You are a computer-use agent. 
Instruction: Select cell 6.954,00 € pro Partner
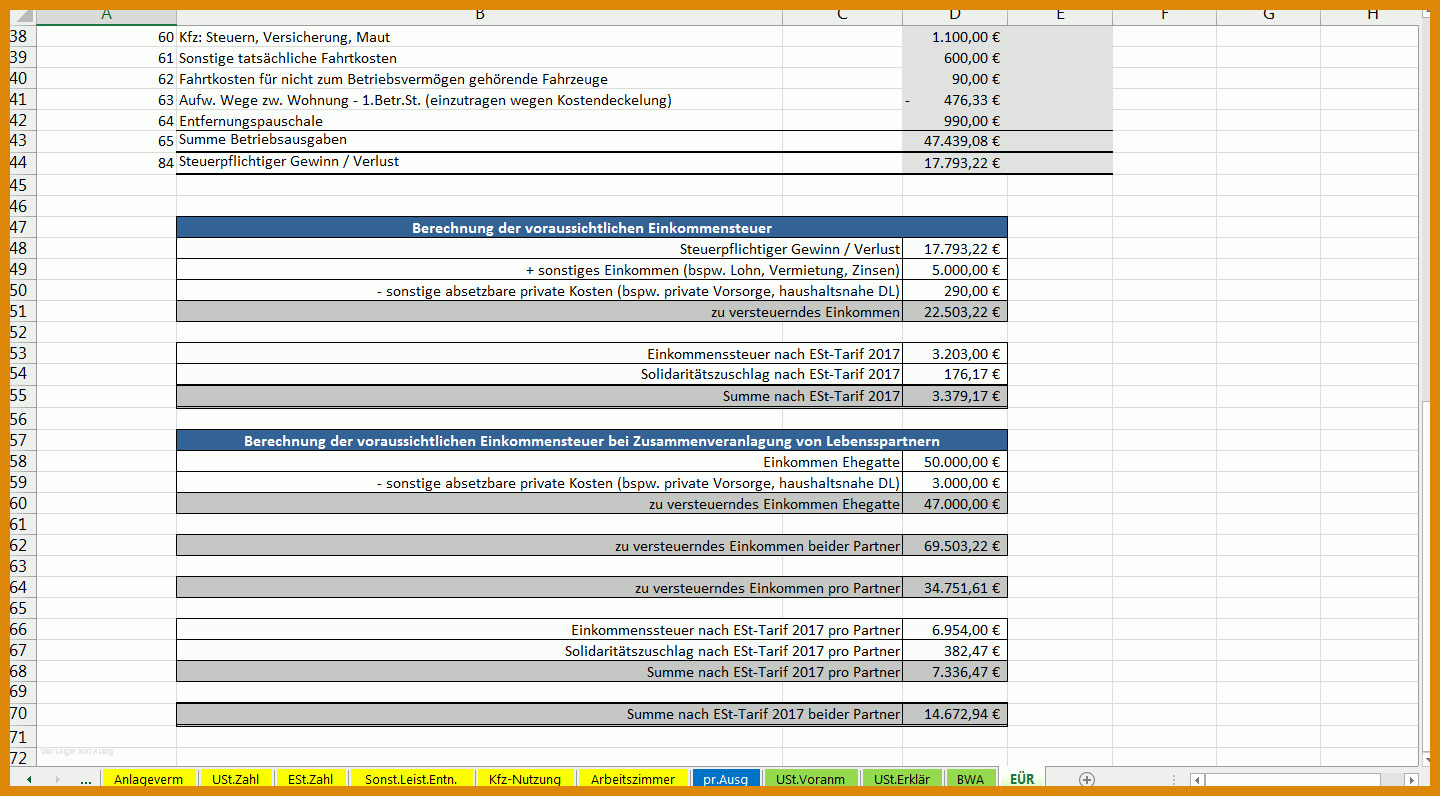[955, 630]
